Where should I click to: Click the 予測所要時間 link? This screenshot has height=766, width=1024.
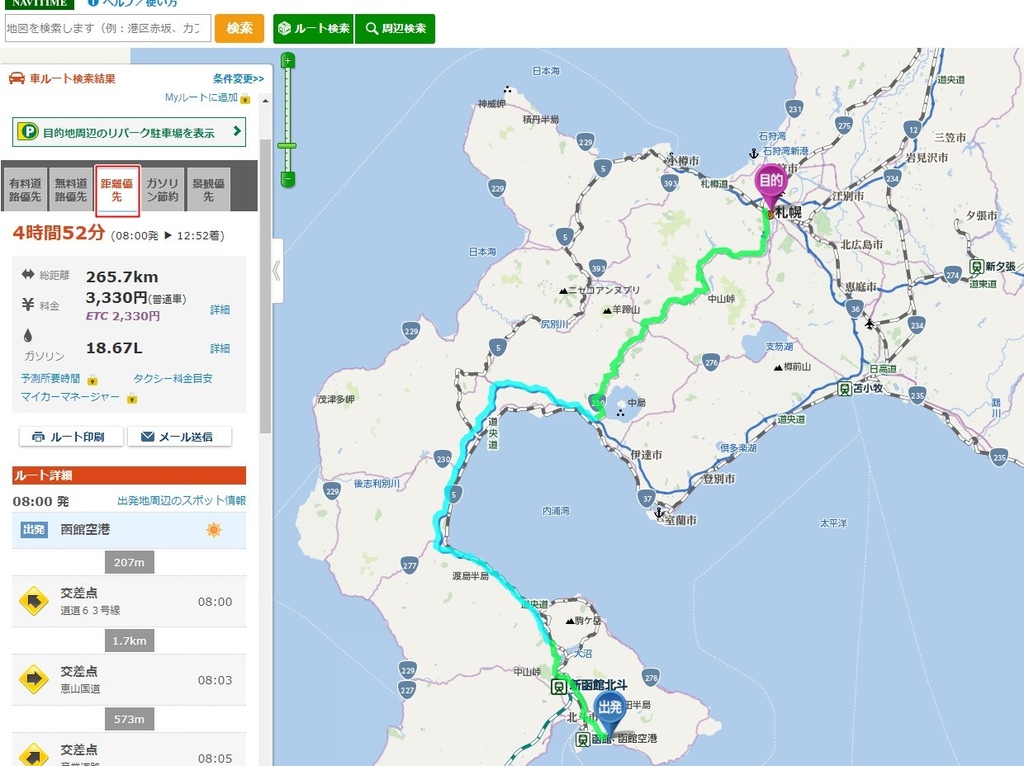50,379
